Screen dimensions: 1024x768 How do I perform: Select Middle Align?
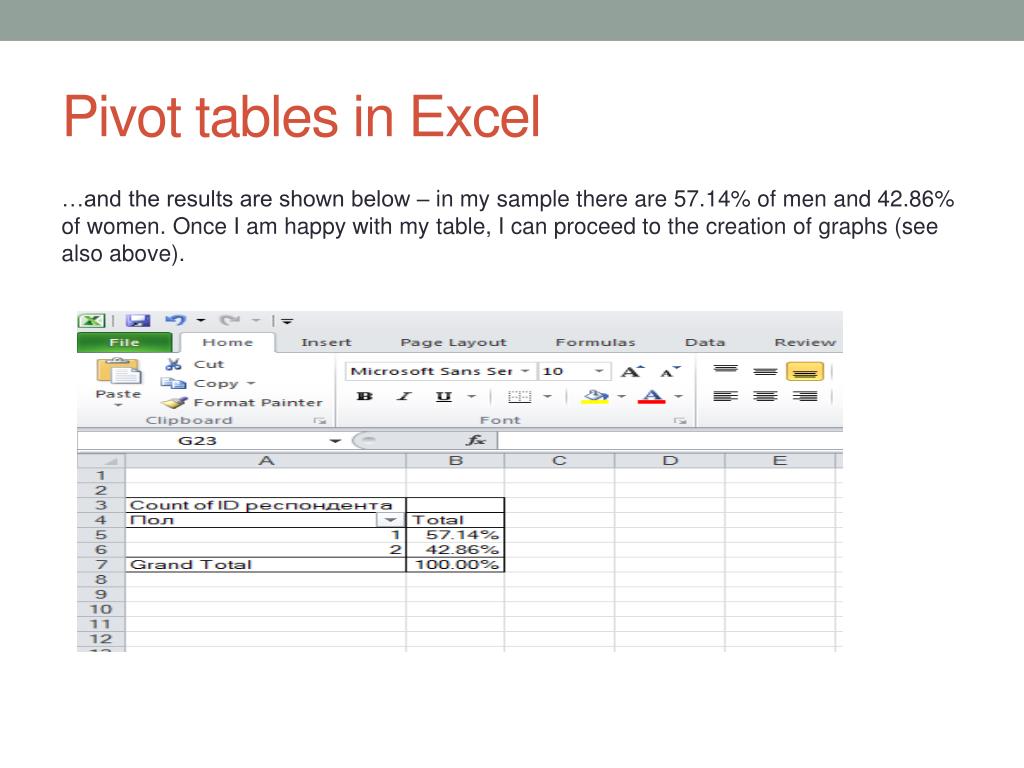pyautogui.click(x=765, y=372)
